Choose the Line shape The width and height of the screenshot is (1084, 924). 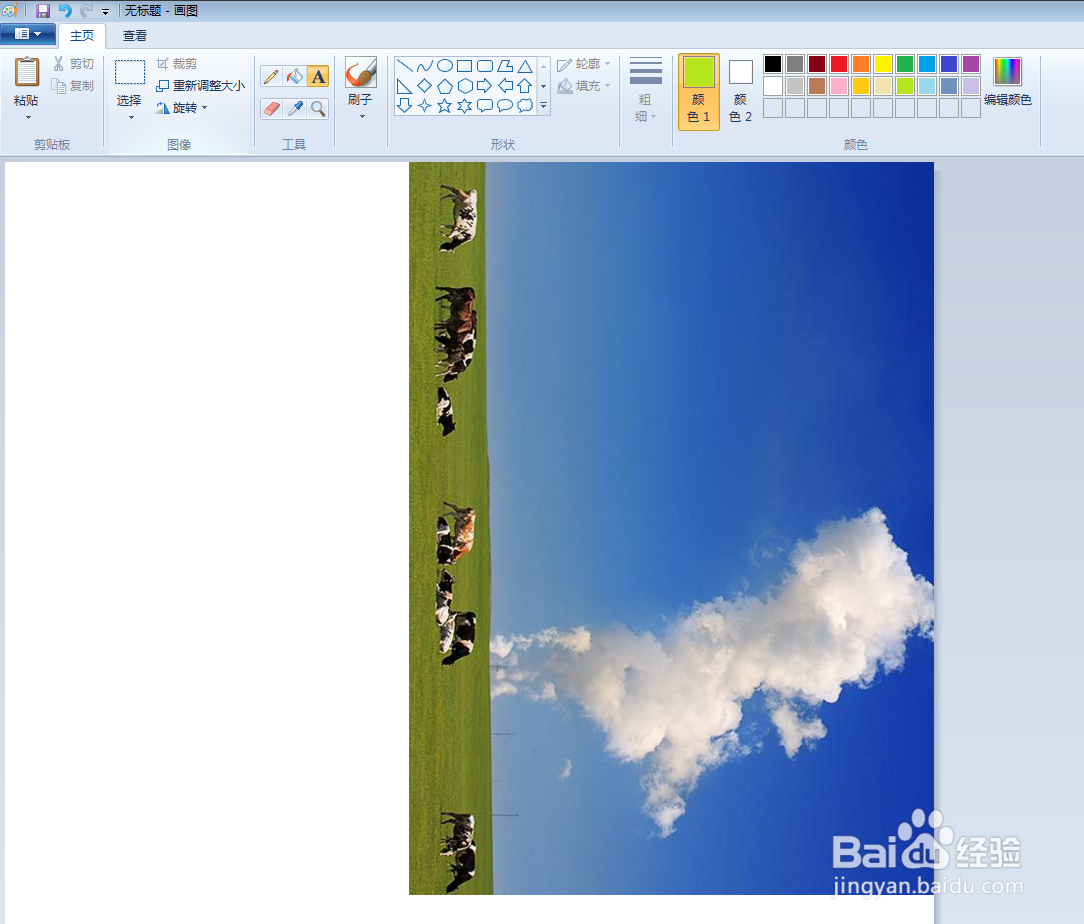pyautogui.click(x=405, y=66)
